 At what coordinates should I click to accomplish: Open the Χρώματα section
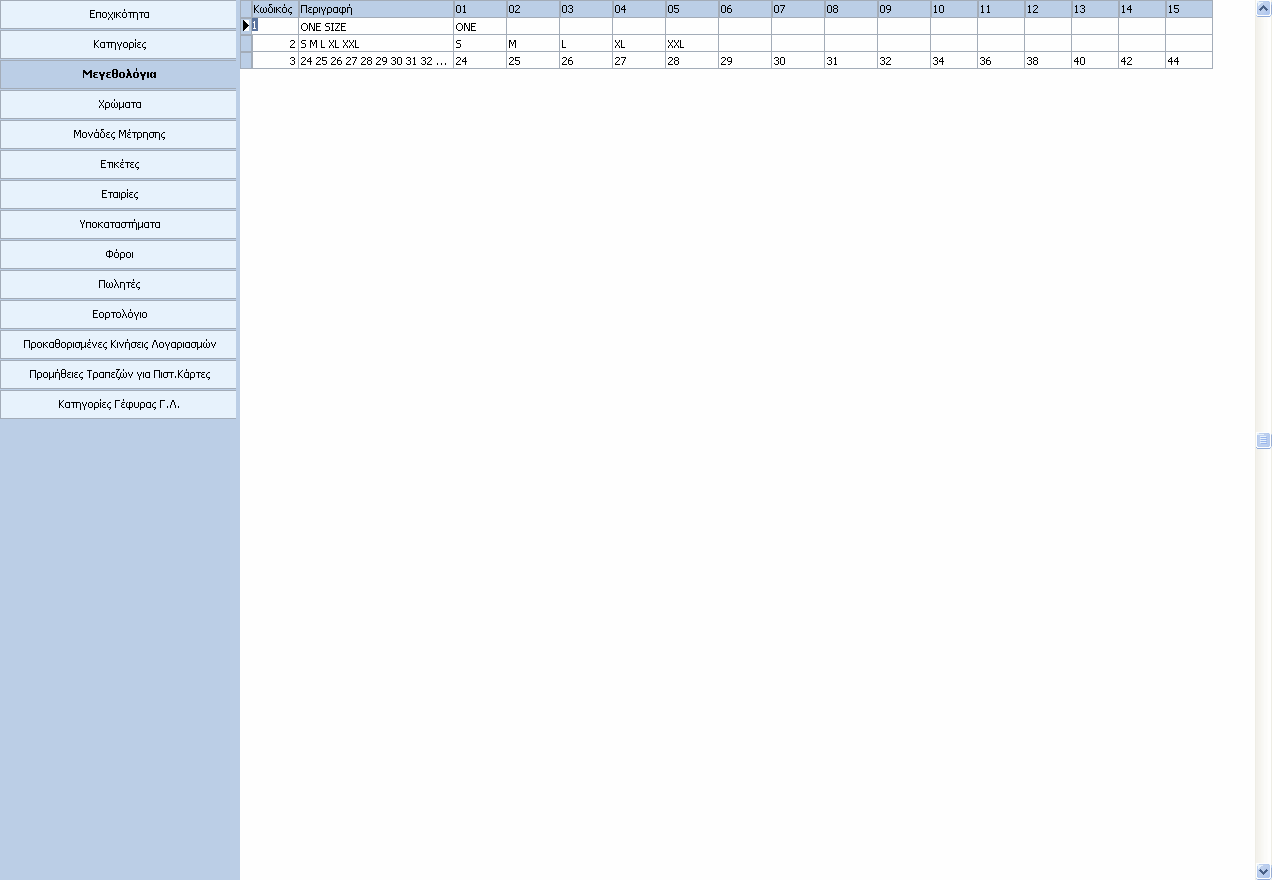point(119,104)
